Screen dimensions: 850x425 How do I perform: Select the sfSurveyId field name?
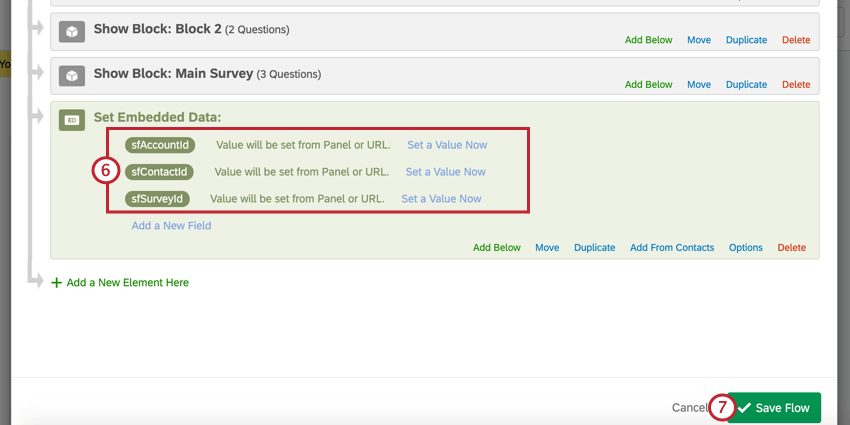157,199
